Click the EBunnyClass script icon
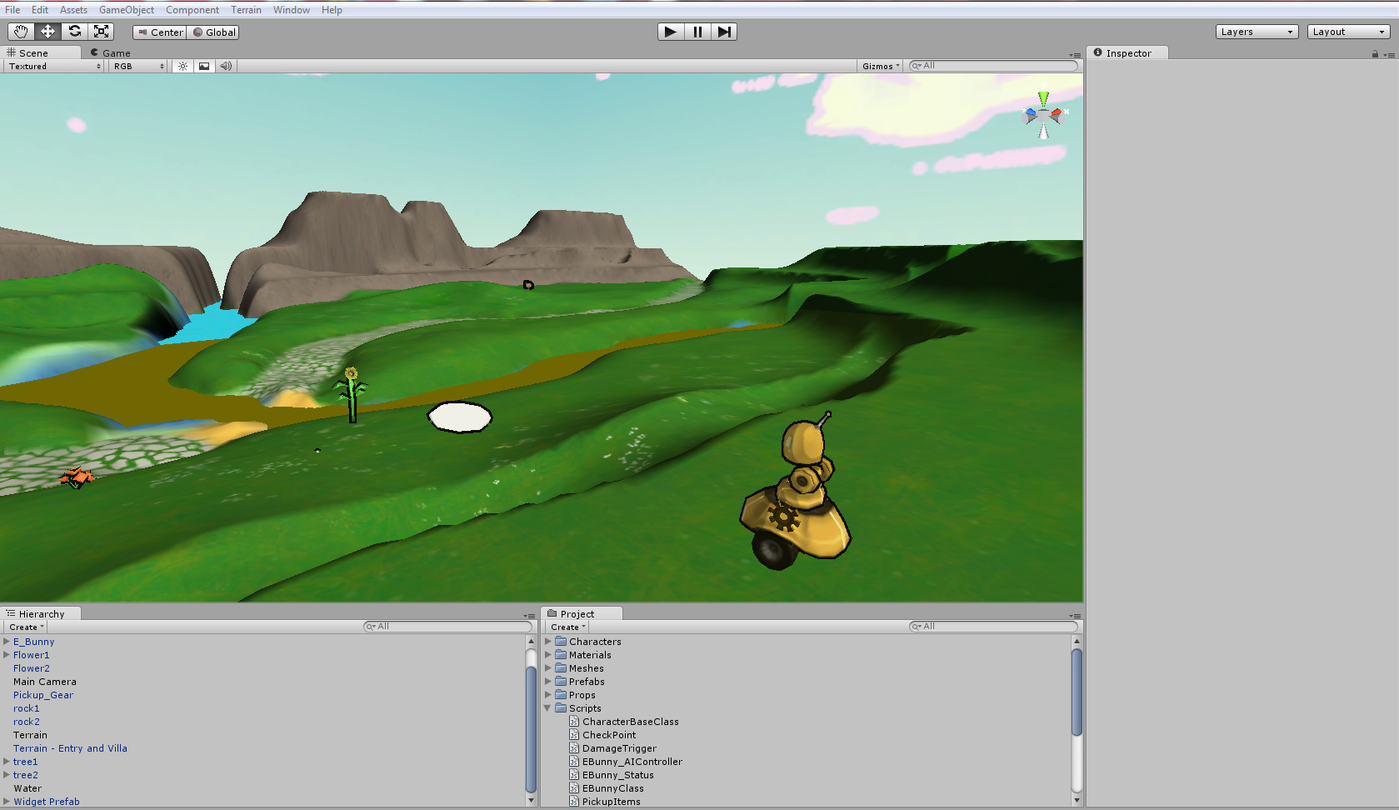Image resolution: width=1399 pixels, height=810 pixels. pos(574,788)
